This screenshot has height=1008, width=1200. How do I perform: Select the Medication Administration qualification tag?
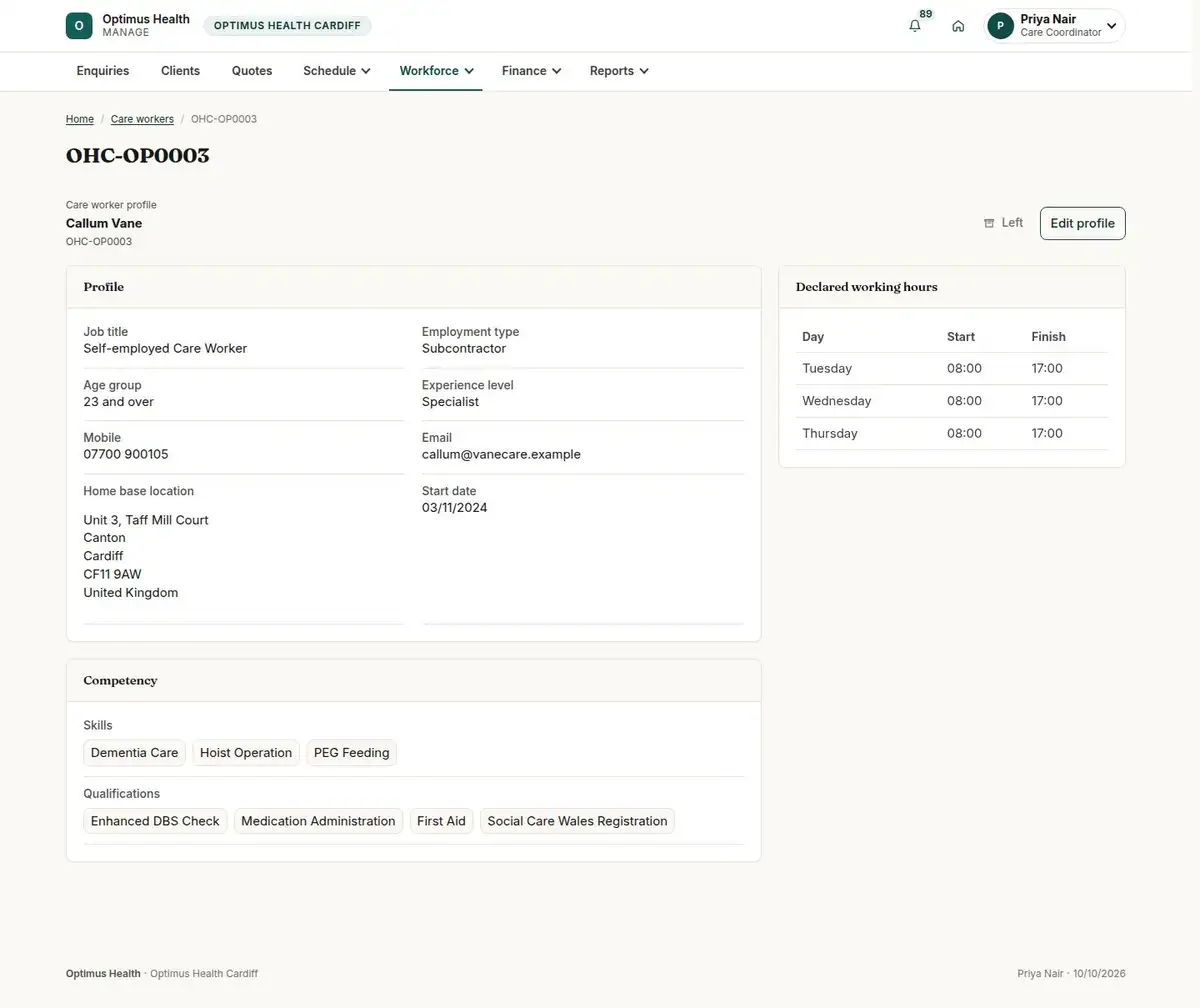pyautogui.click(x=318, y=821)
